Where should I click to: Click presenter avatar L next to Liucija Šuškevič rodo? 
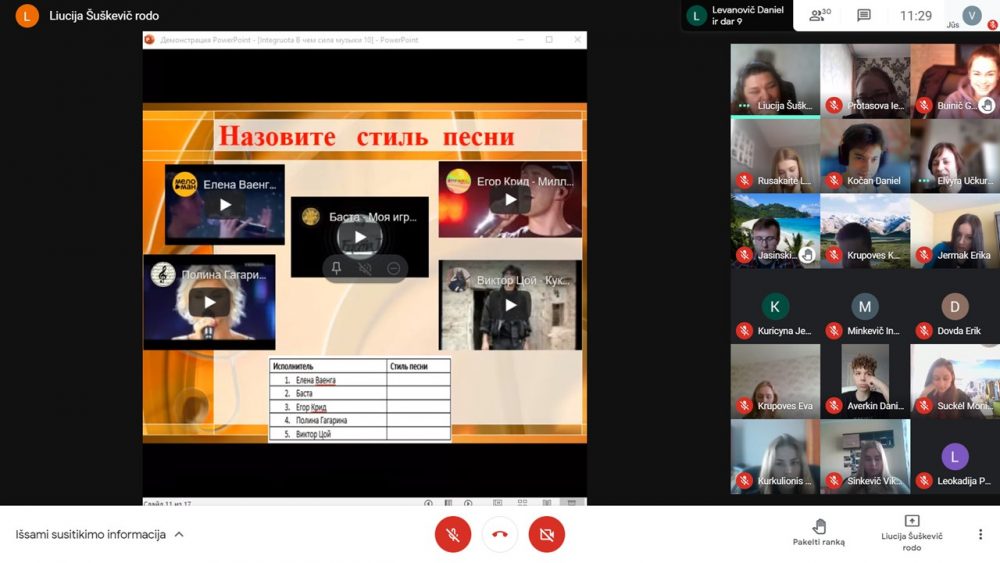tap(27, 16)
